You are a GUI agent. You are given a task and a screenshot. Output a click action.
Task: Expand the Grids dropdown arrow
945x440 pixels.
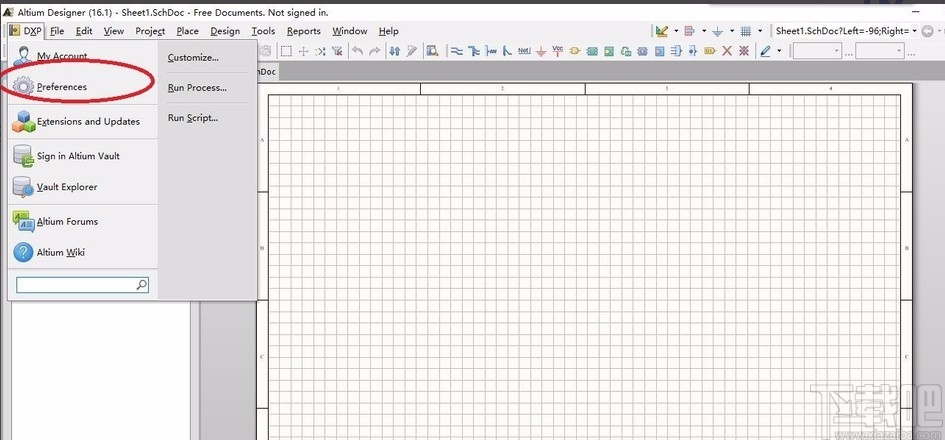point(760,31)
